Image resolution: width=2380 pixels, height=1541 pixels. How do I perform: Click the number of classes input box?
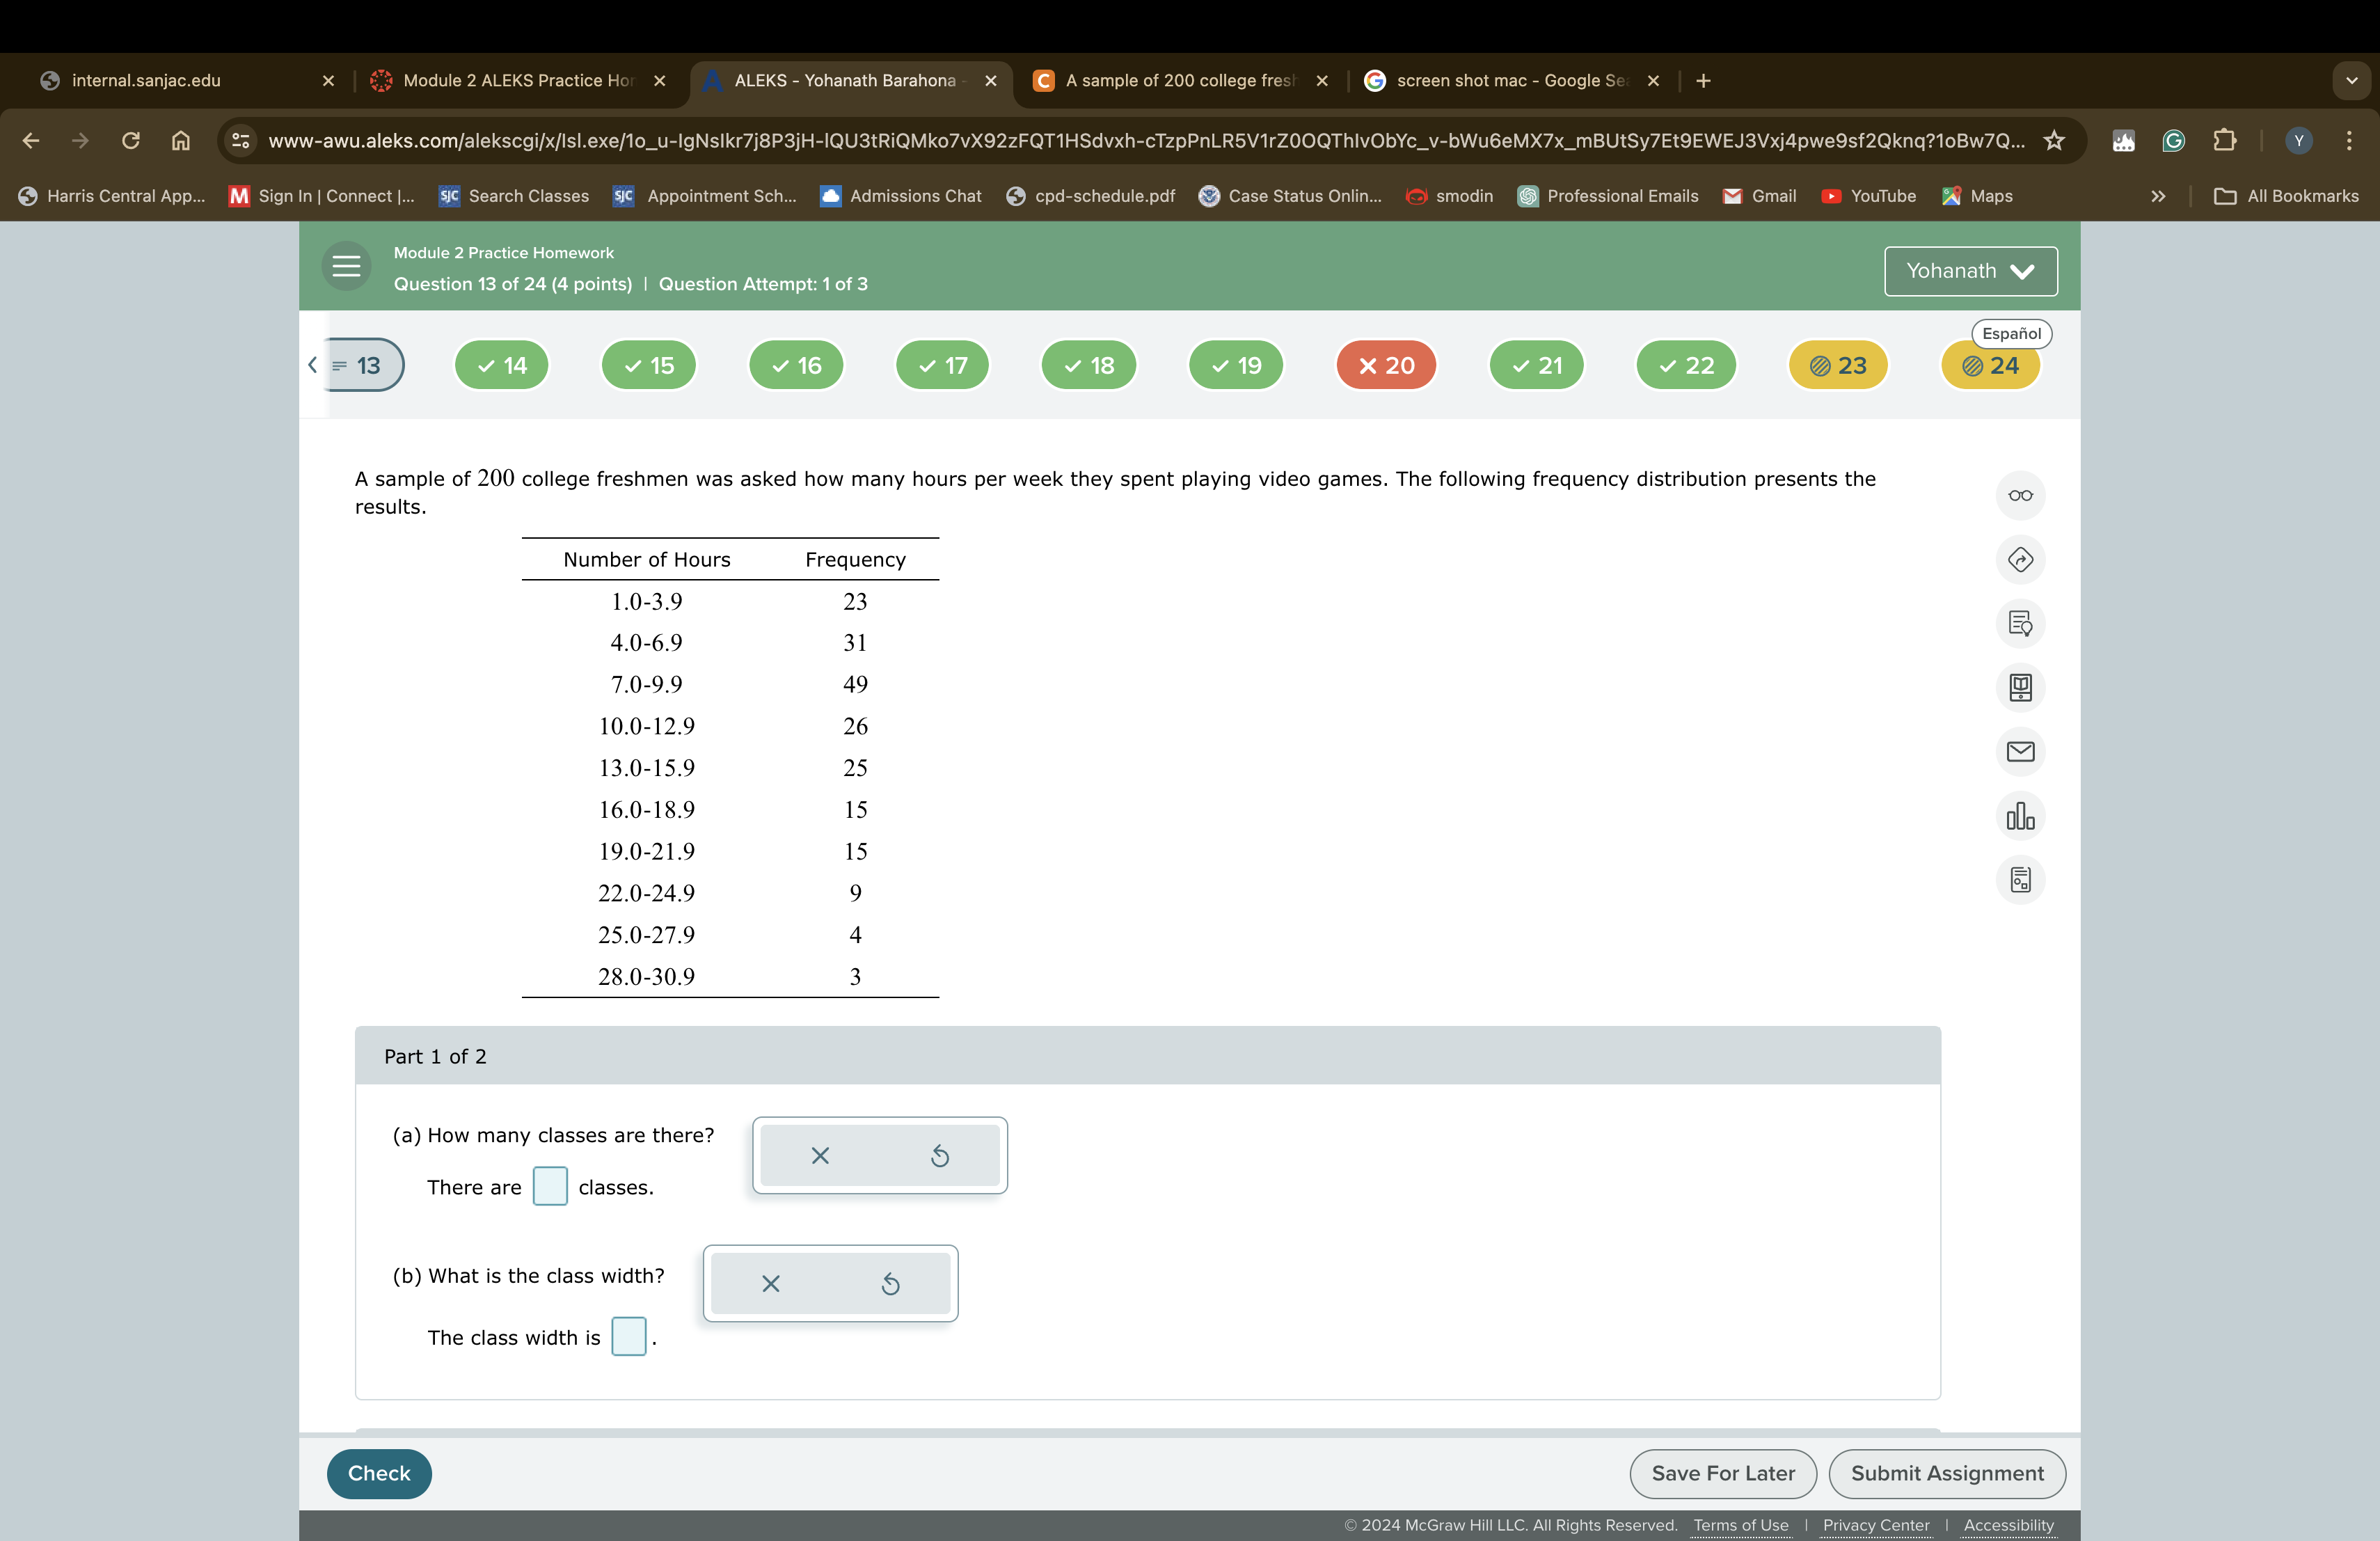coord(550,1187)
